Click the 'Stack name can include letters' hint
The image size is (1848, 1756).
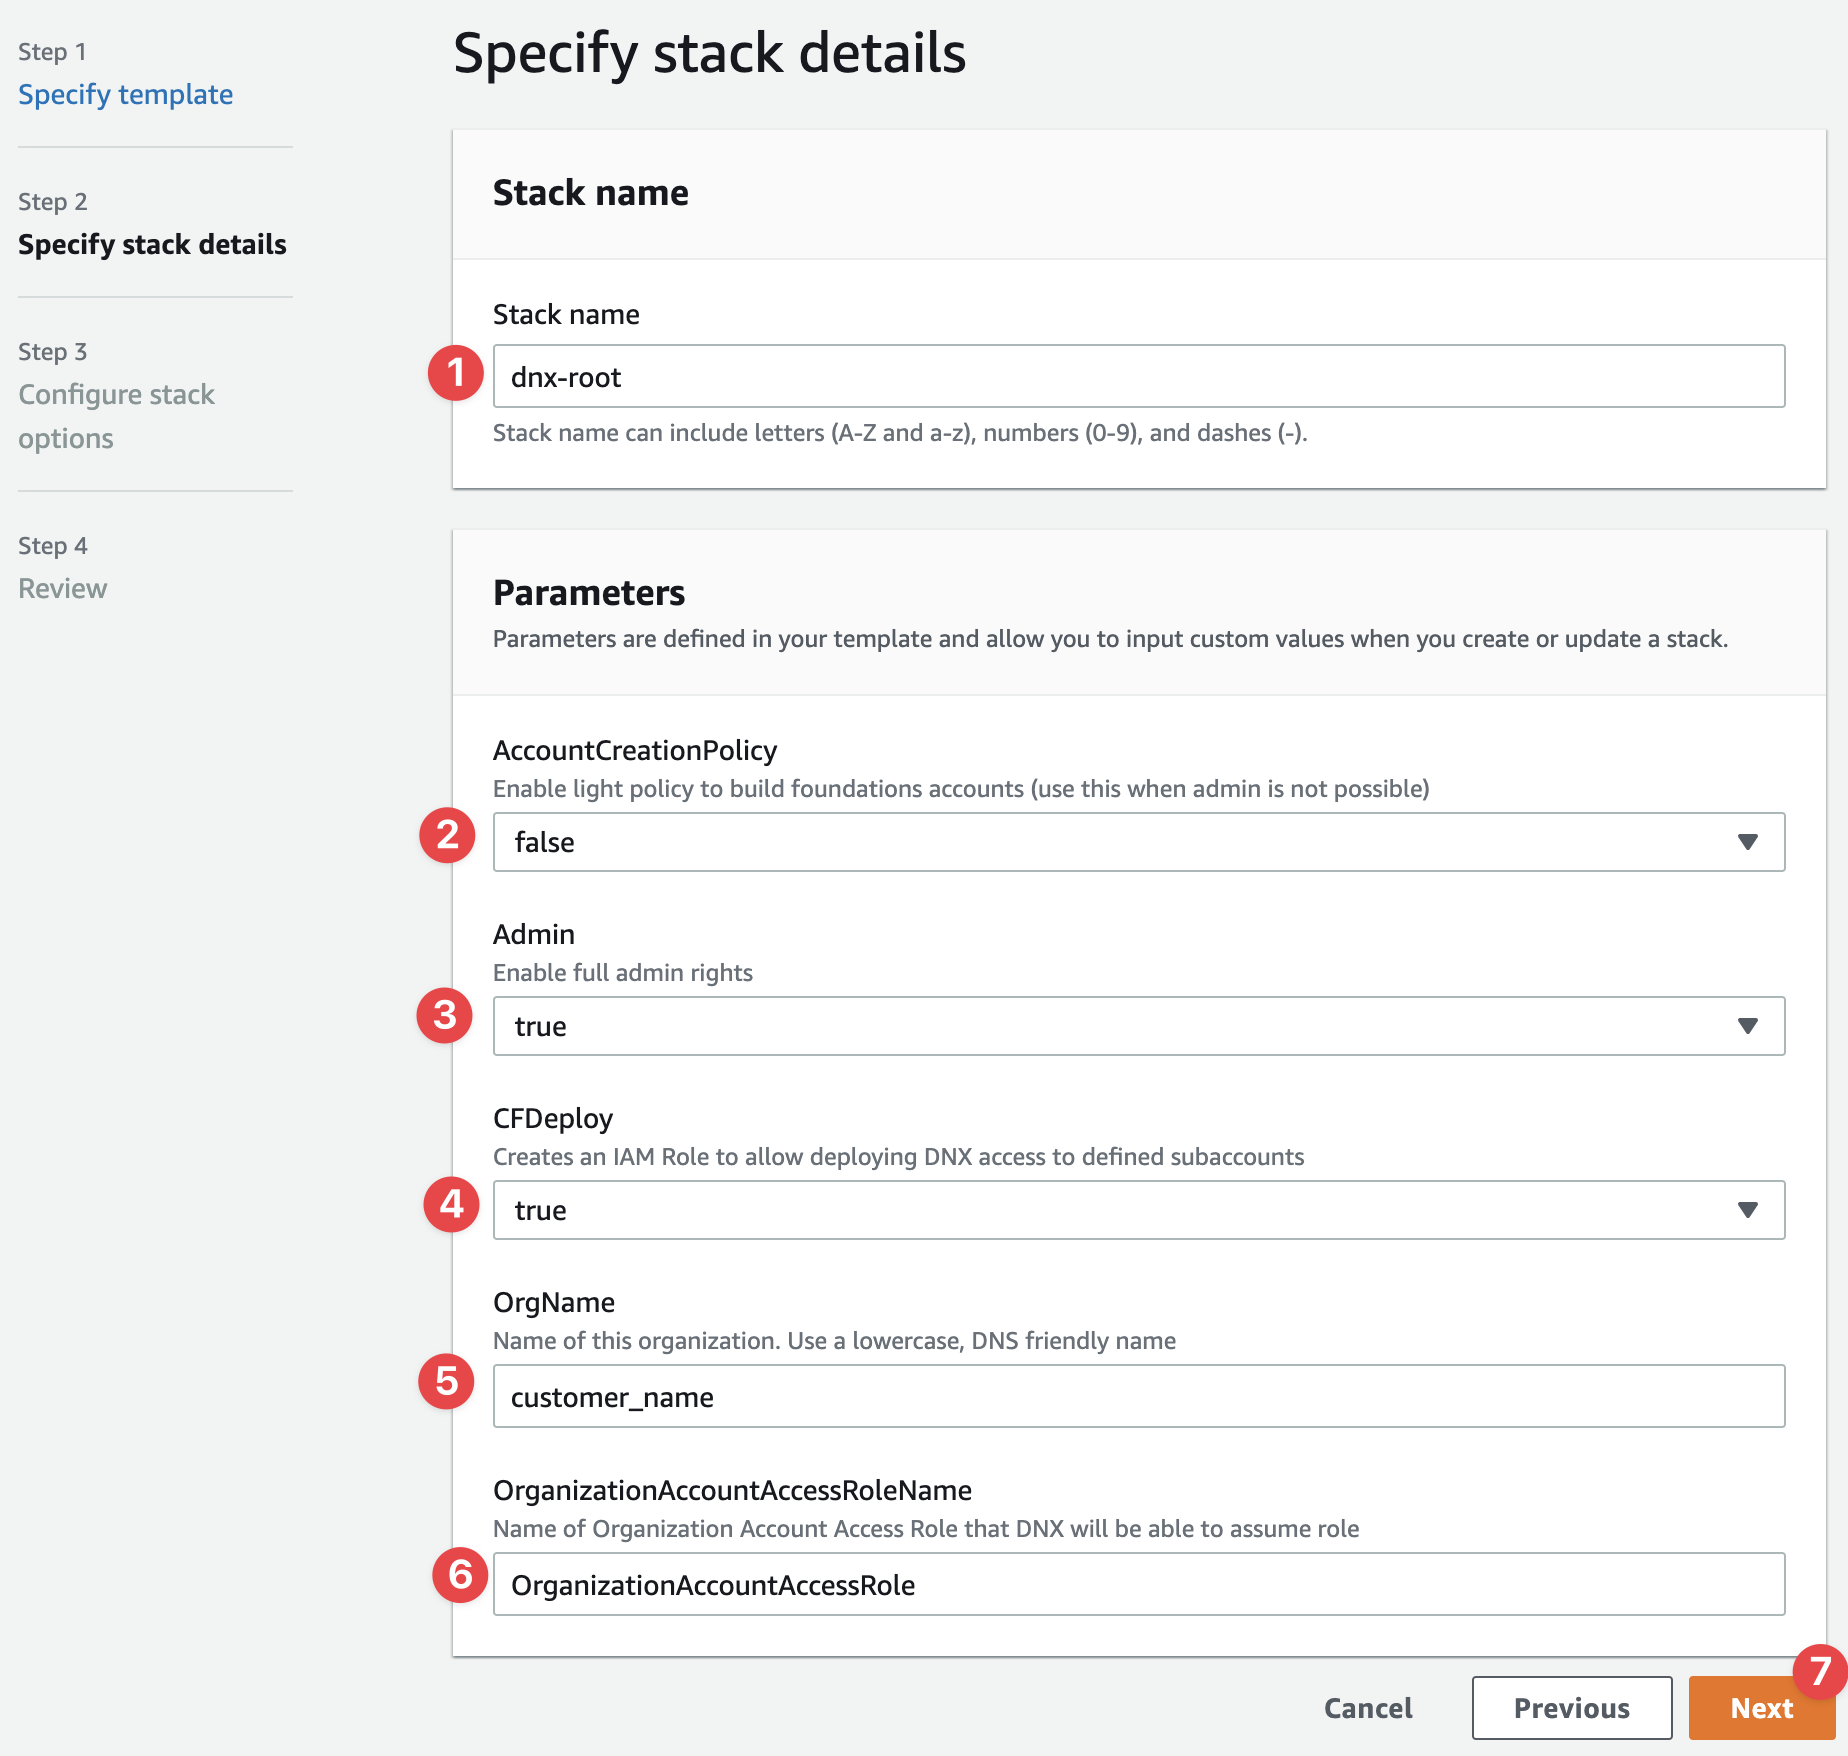pos(900,433)
